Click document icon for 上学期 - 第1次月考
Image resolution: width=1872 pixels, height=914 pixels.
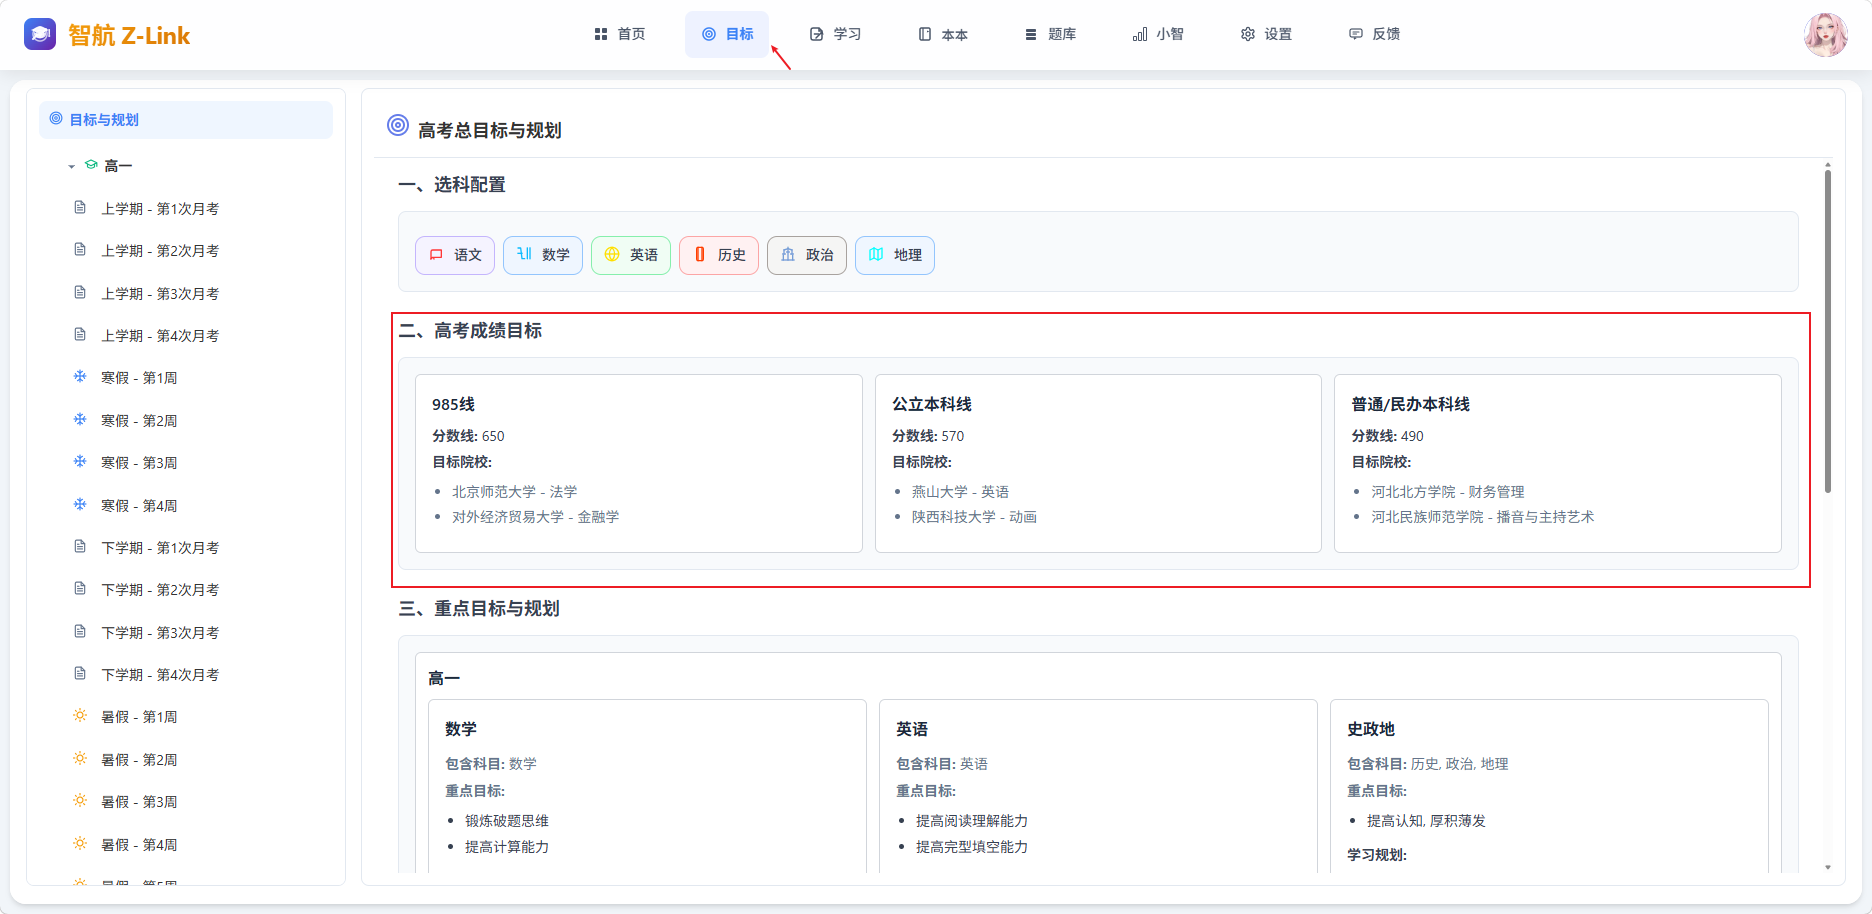[80, 208]
